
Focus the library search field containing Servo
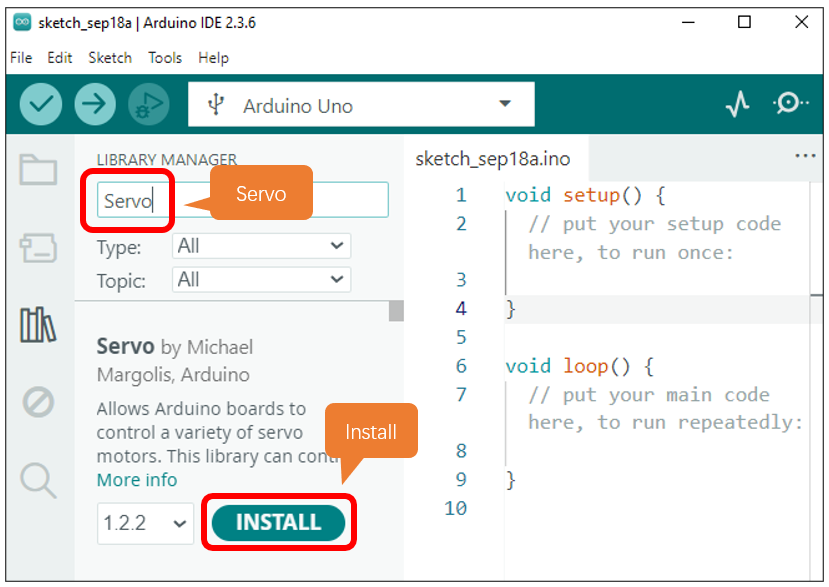tap(243, 200)
